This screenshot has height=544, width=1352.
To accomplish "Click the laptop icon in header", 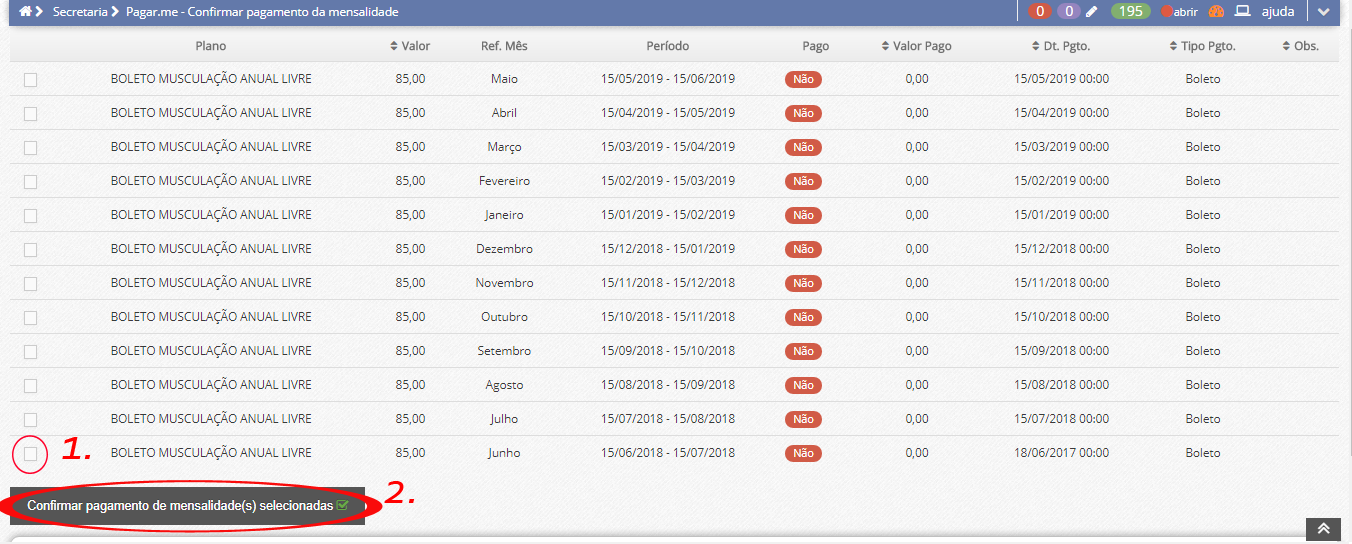I will [1243, 12].
